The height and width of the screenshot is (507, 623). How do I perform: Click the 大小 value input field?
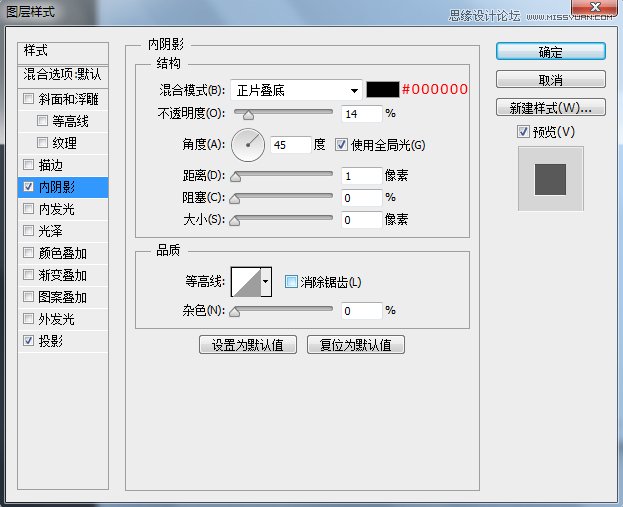point(362,220)
